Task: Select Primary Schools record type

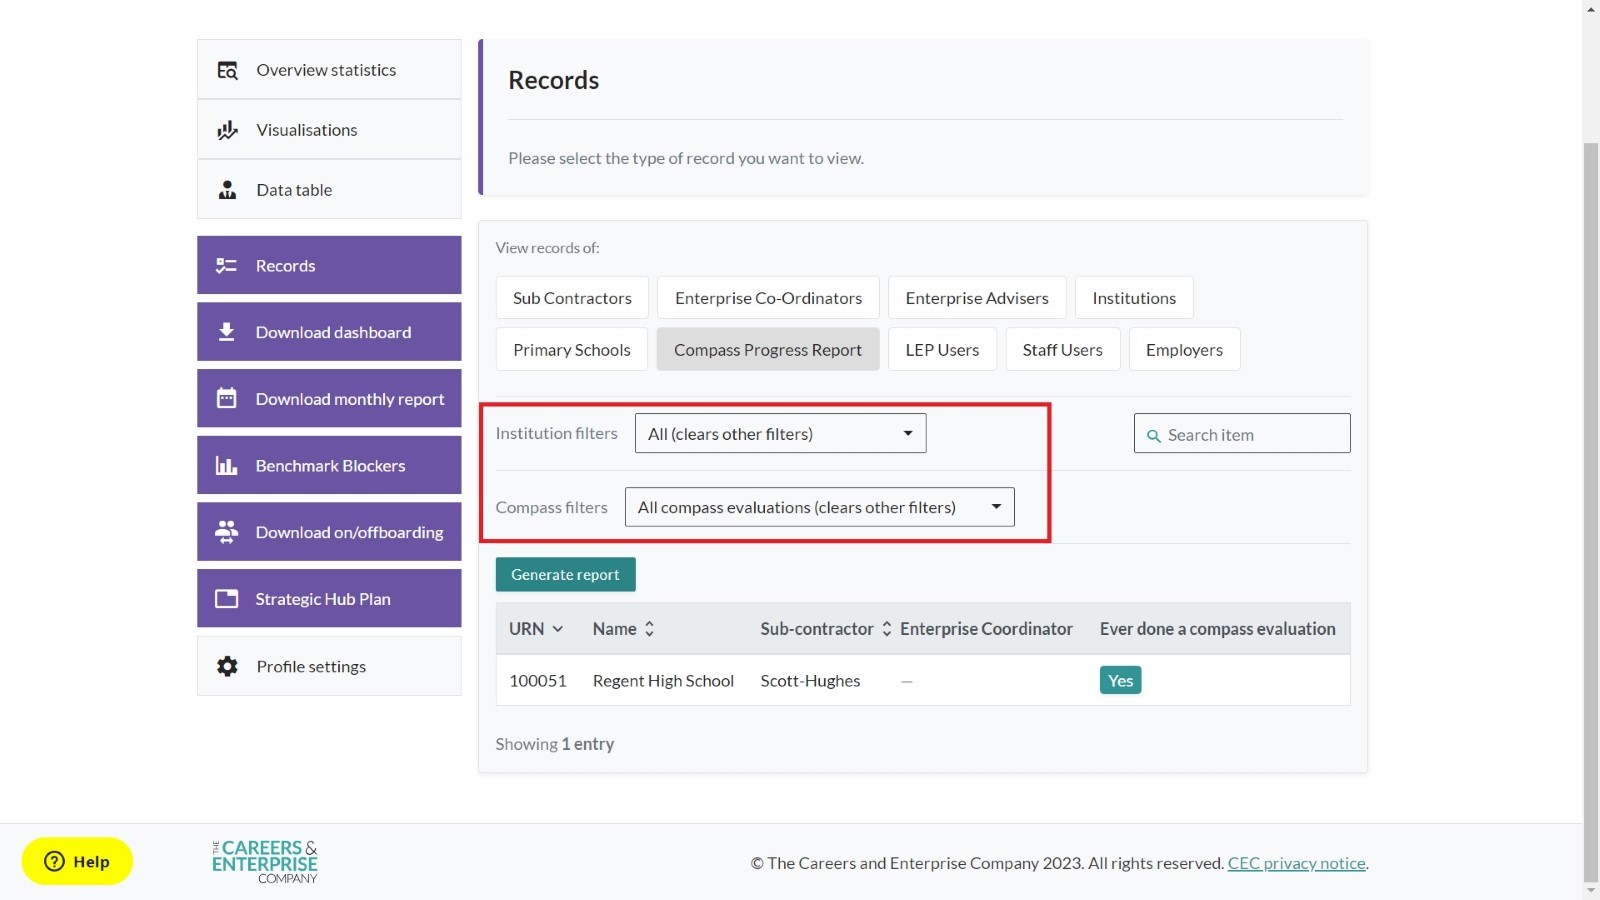Action: click(x=572, y=350)
